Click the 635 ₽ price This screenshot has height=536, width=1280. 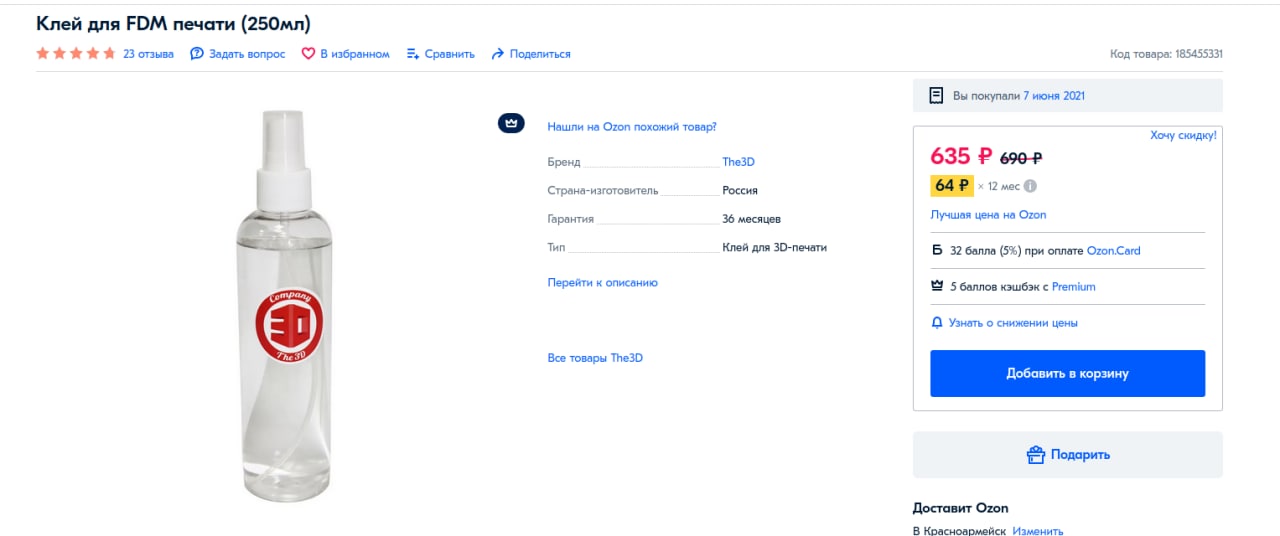tap(961, 156)
